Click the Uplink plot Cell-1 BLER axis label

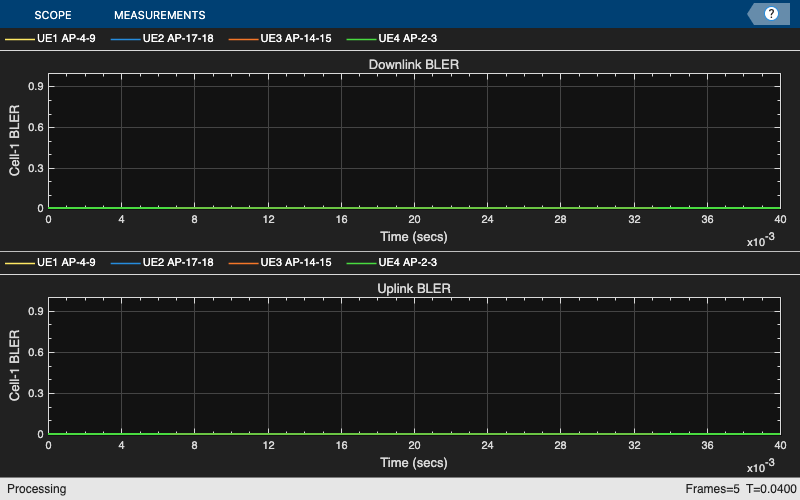pyautogui.click(x=14, y=365)
